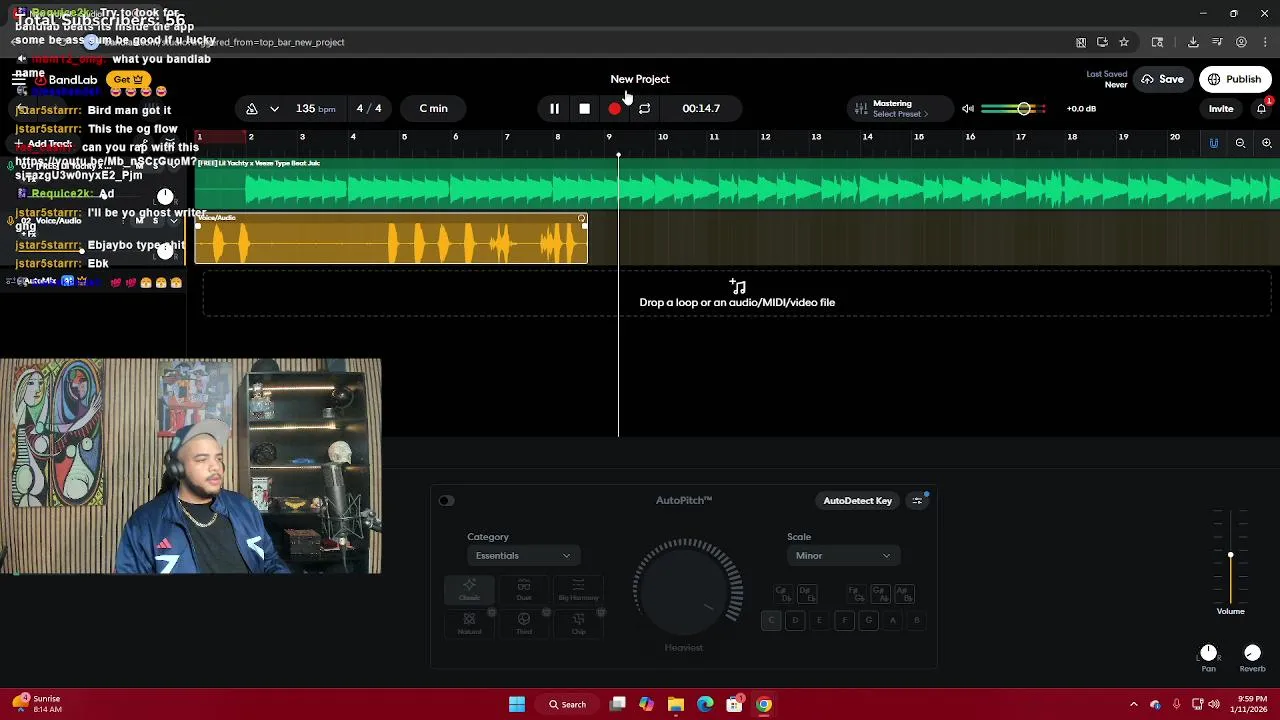Mute master output speaker icon
The image size is (1280, 720).
(x=968, y=108)
